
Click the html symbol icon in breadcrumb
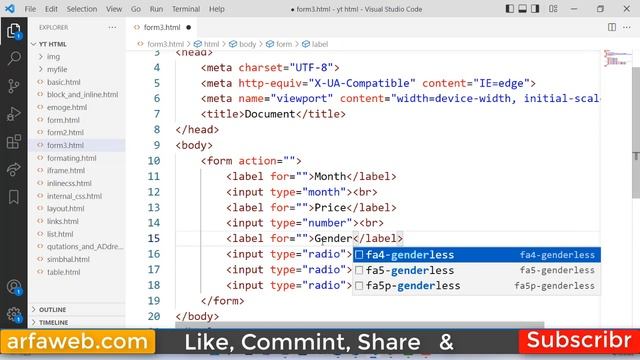pyautogui.click(x=198, y=44)
